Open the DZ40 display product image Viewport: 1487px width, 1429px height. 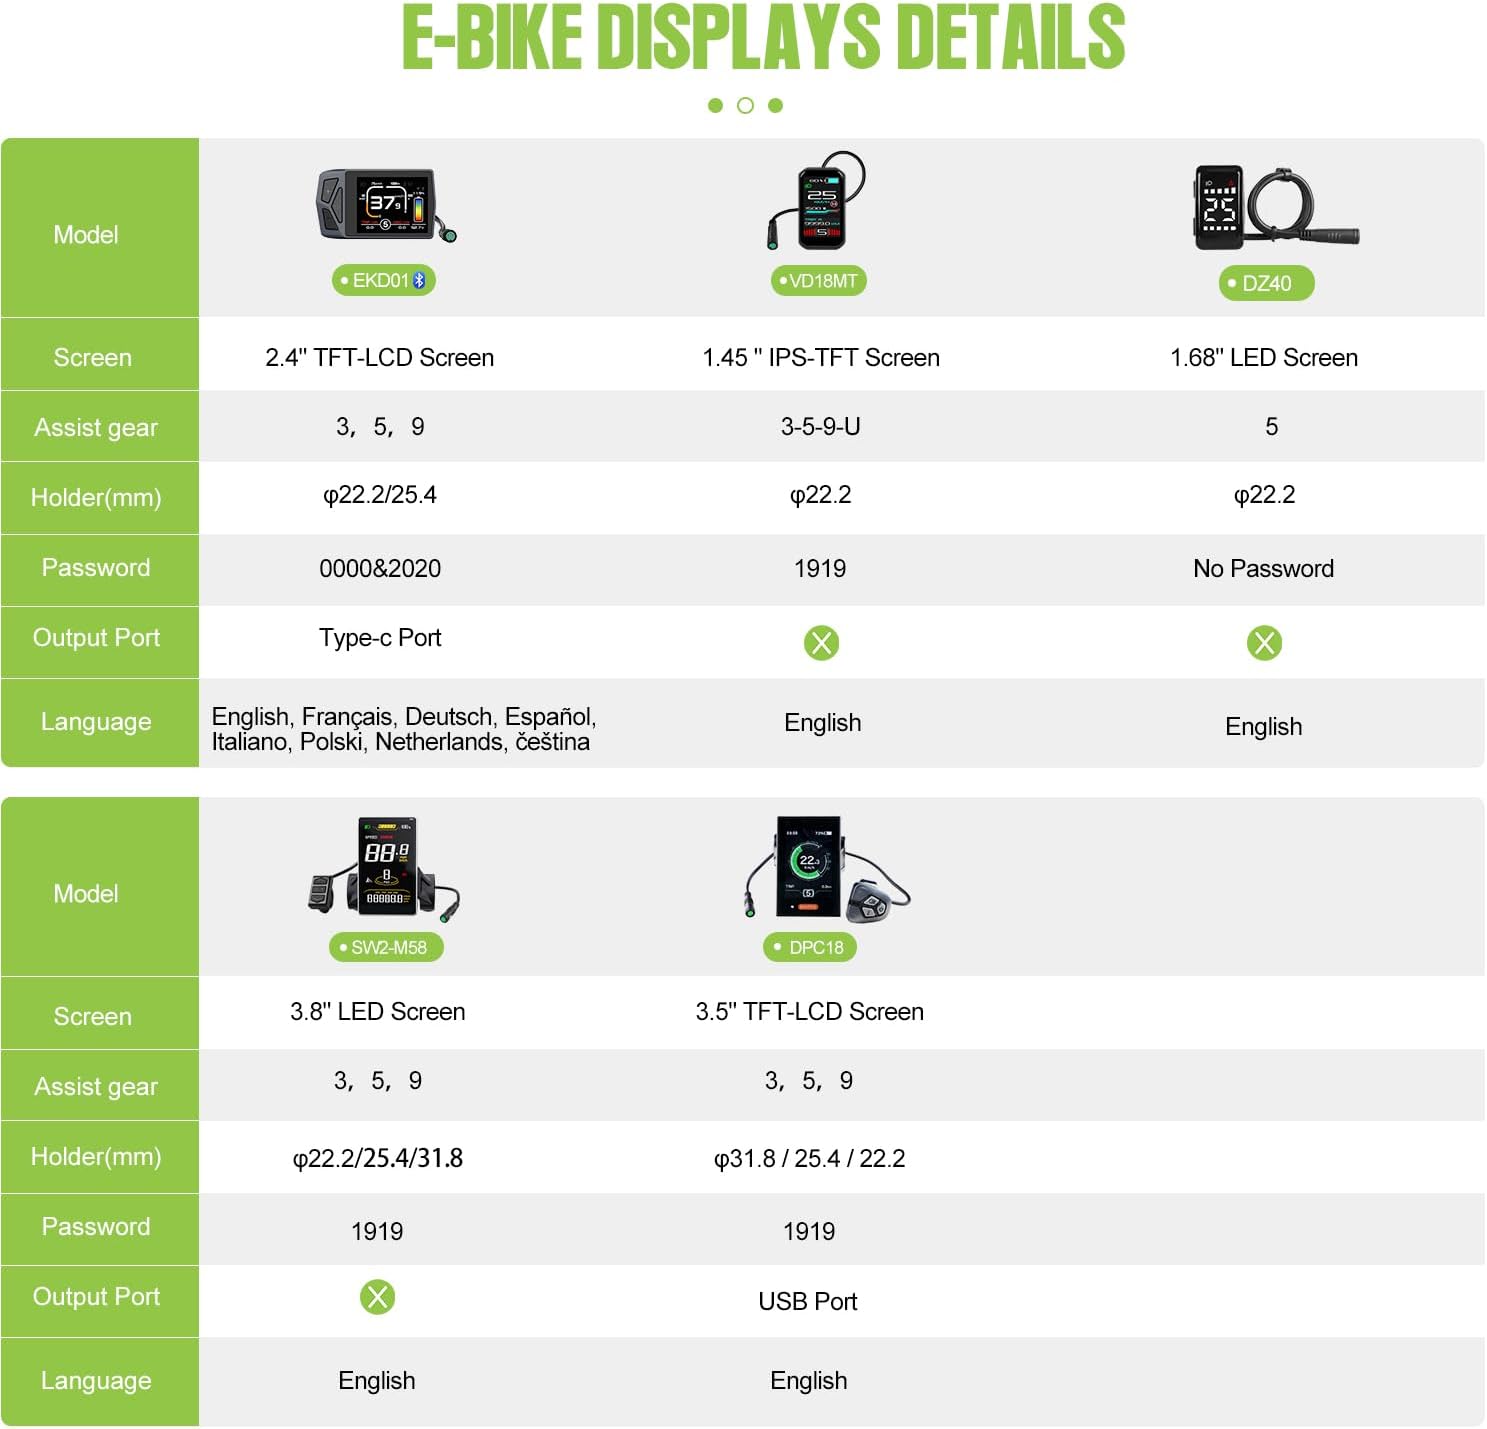tap(1271, 208)
